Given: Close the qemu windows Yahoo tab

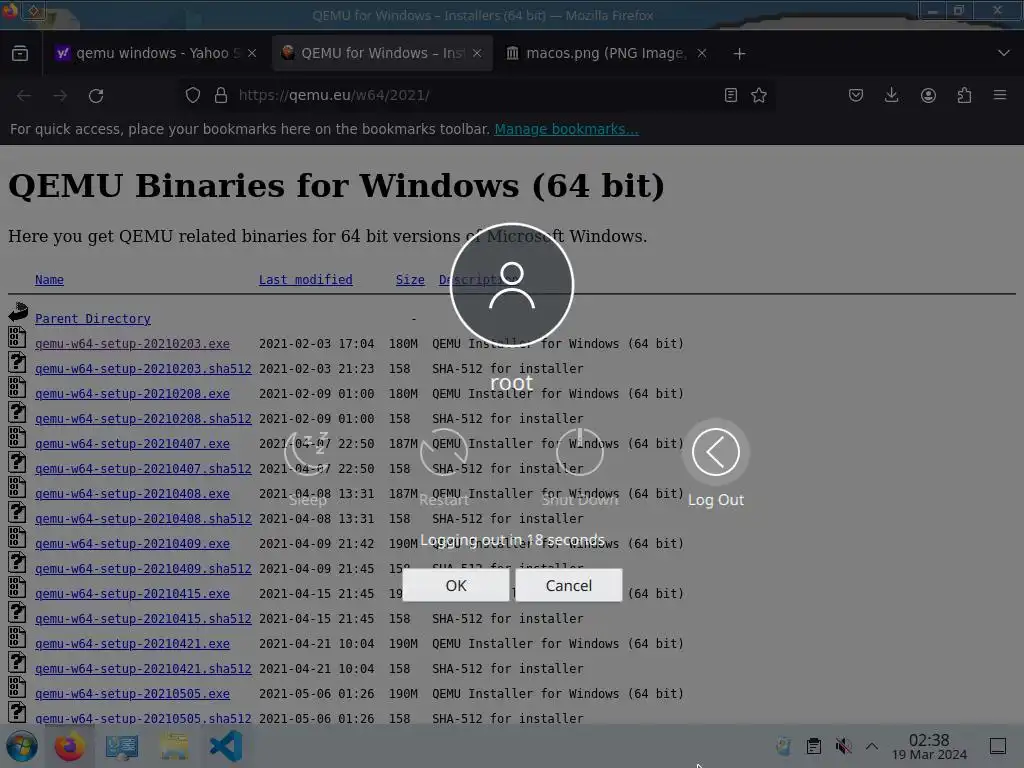Looking at the screenshot, I should [252, 53].
